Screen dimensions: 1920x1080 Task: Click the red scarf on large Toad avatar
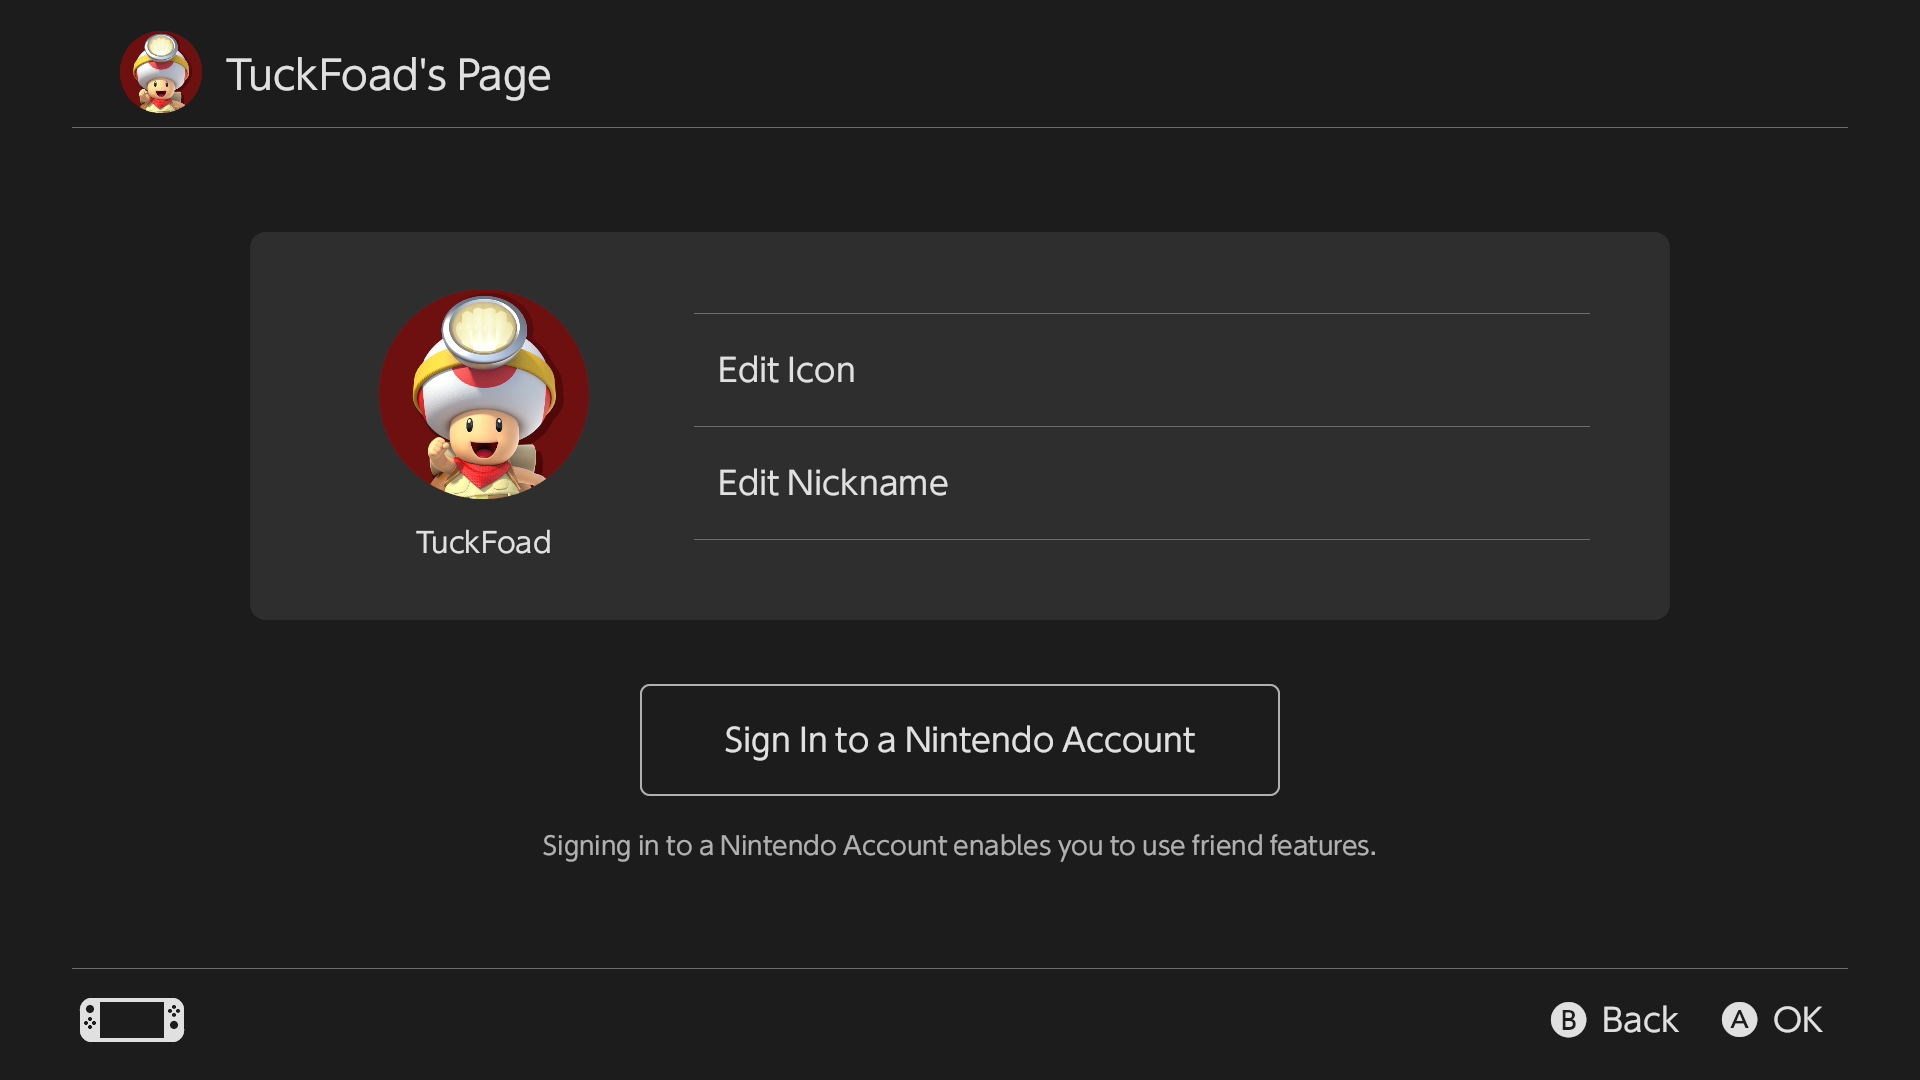point(482,474)
